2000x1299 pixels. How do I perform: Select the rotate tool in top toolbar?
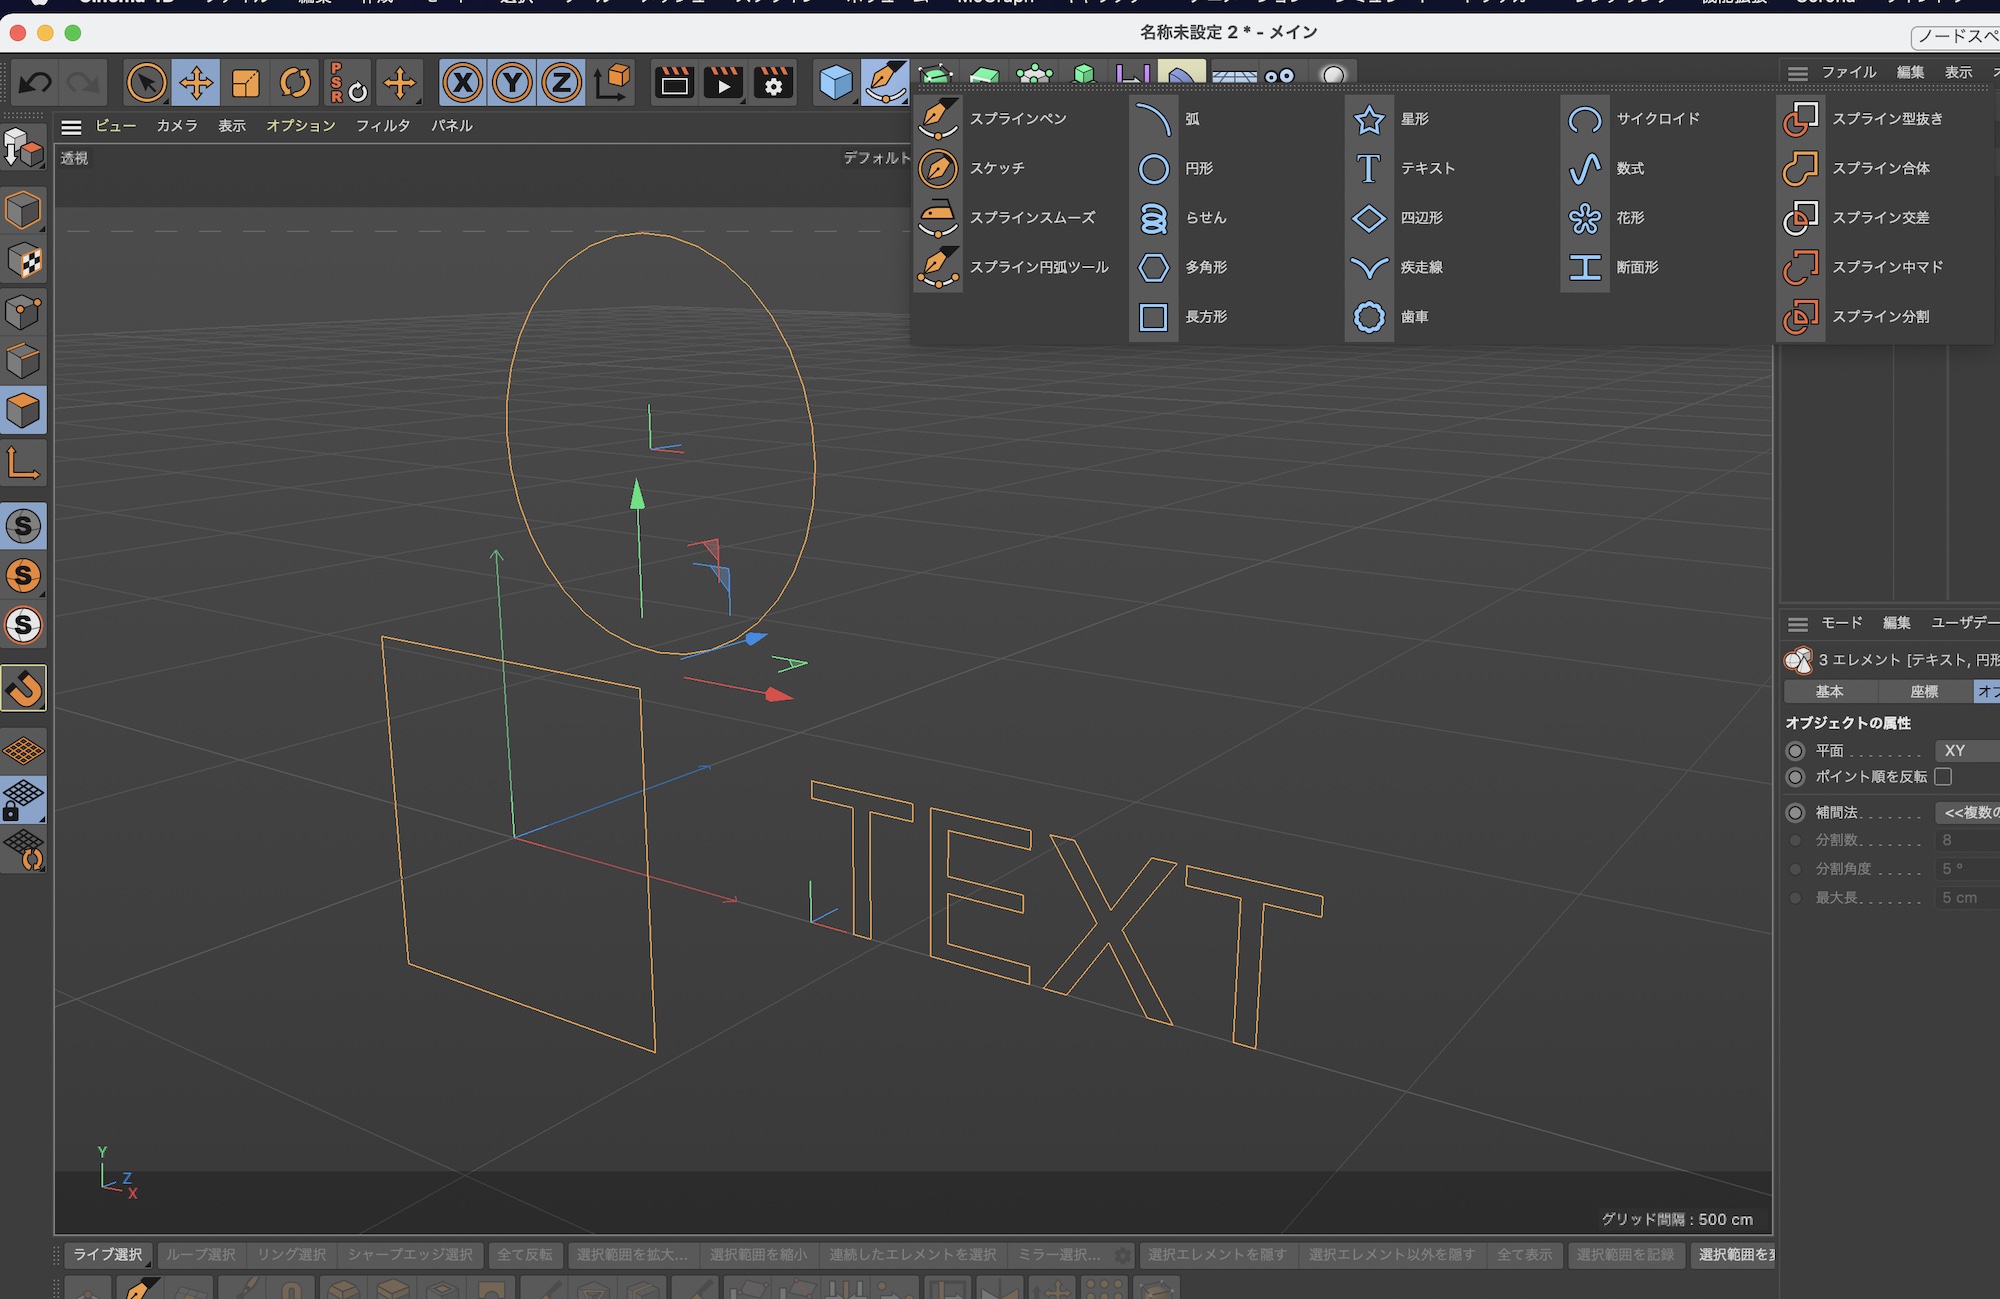pyautogui.click(x=294, y=83)
